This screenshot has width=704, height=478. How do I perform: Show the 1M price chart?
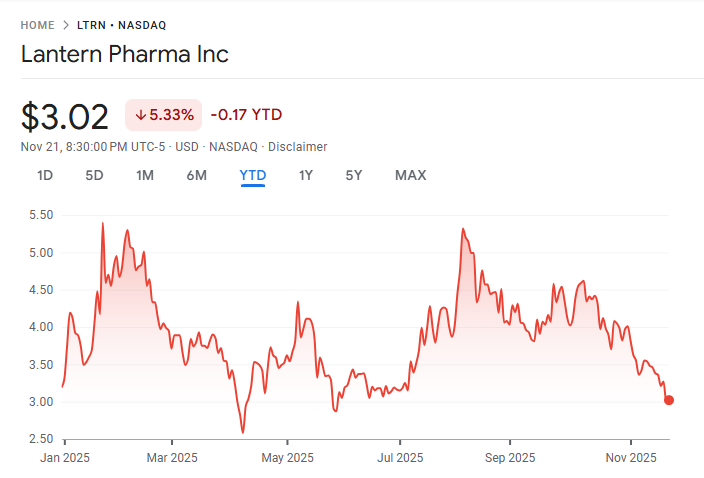pos(145,175)
